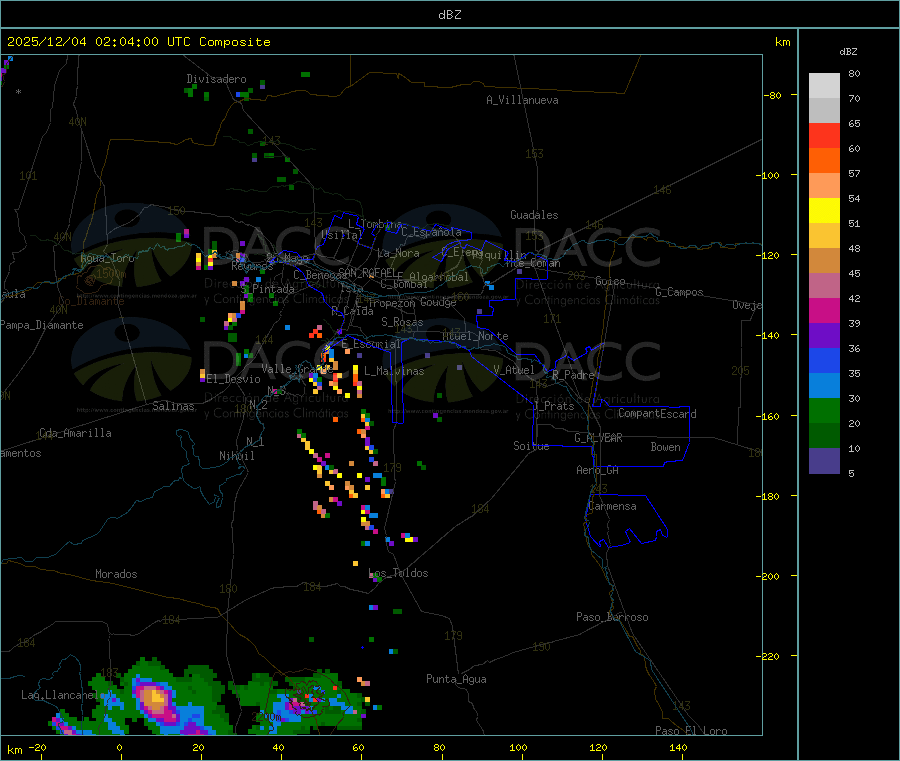Select the green 20-30 dBZ swatch
Screen dimensions: 900x761
824,410
